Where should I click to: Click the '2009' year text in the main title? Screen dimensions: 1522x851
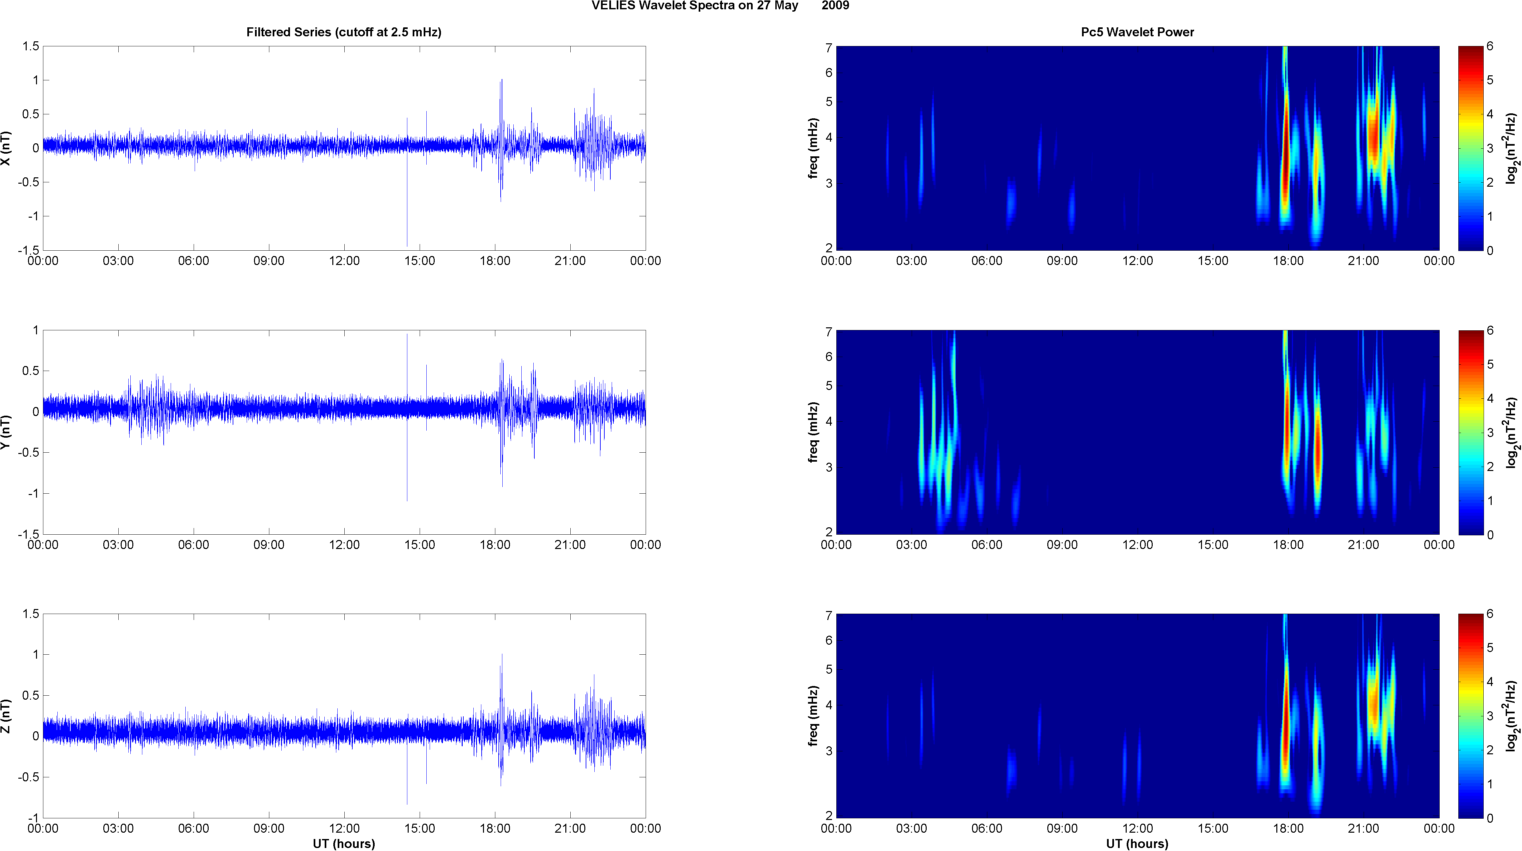[x=836, y=6]
